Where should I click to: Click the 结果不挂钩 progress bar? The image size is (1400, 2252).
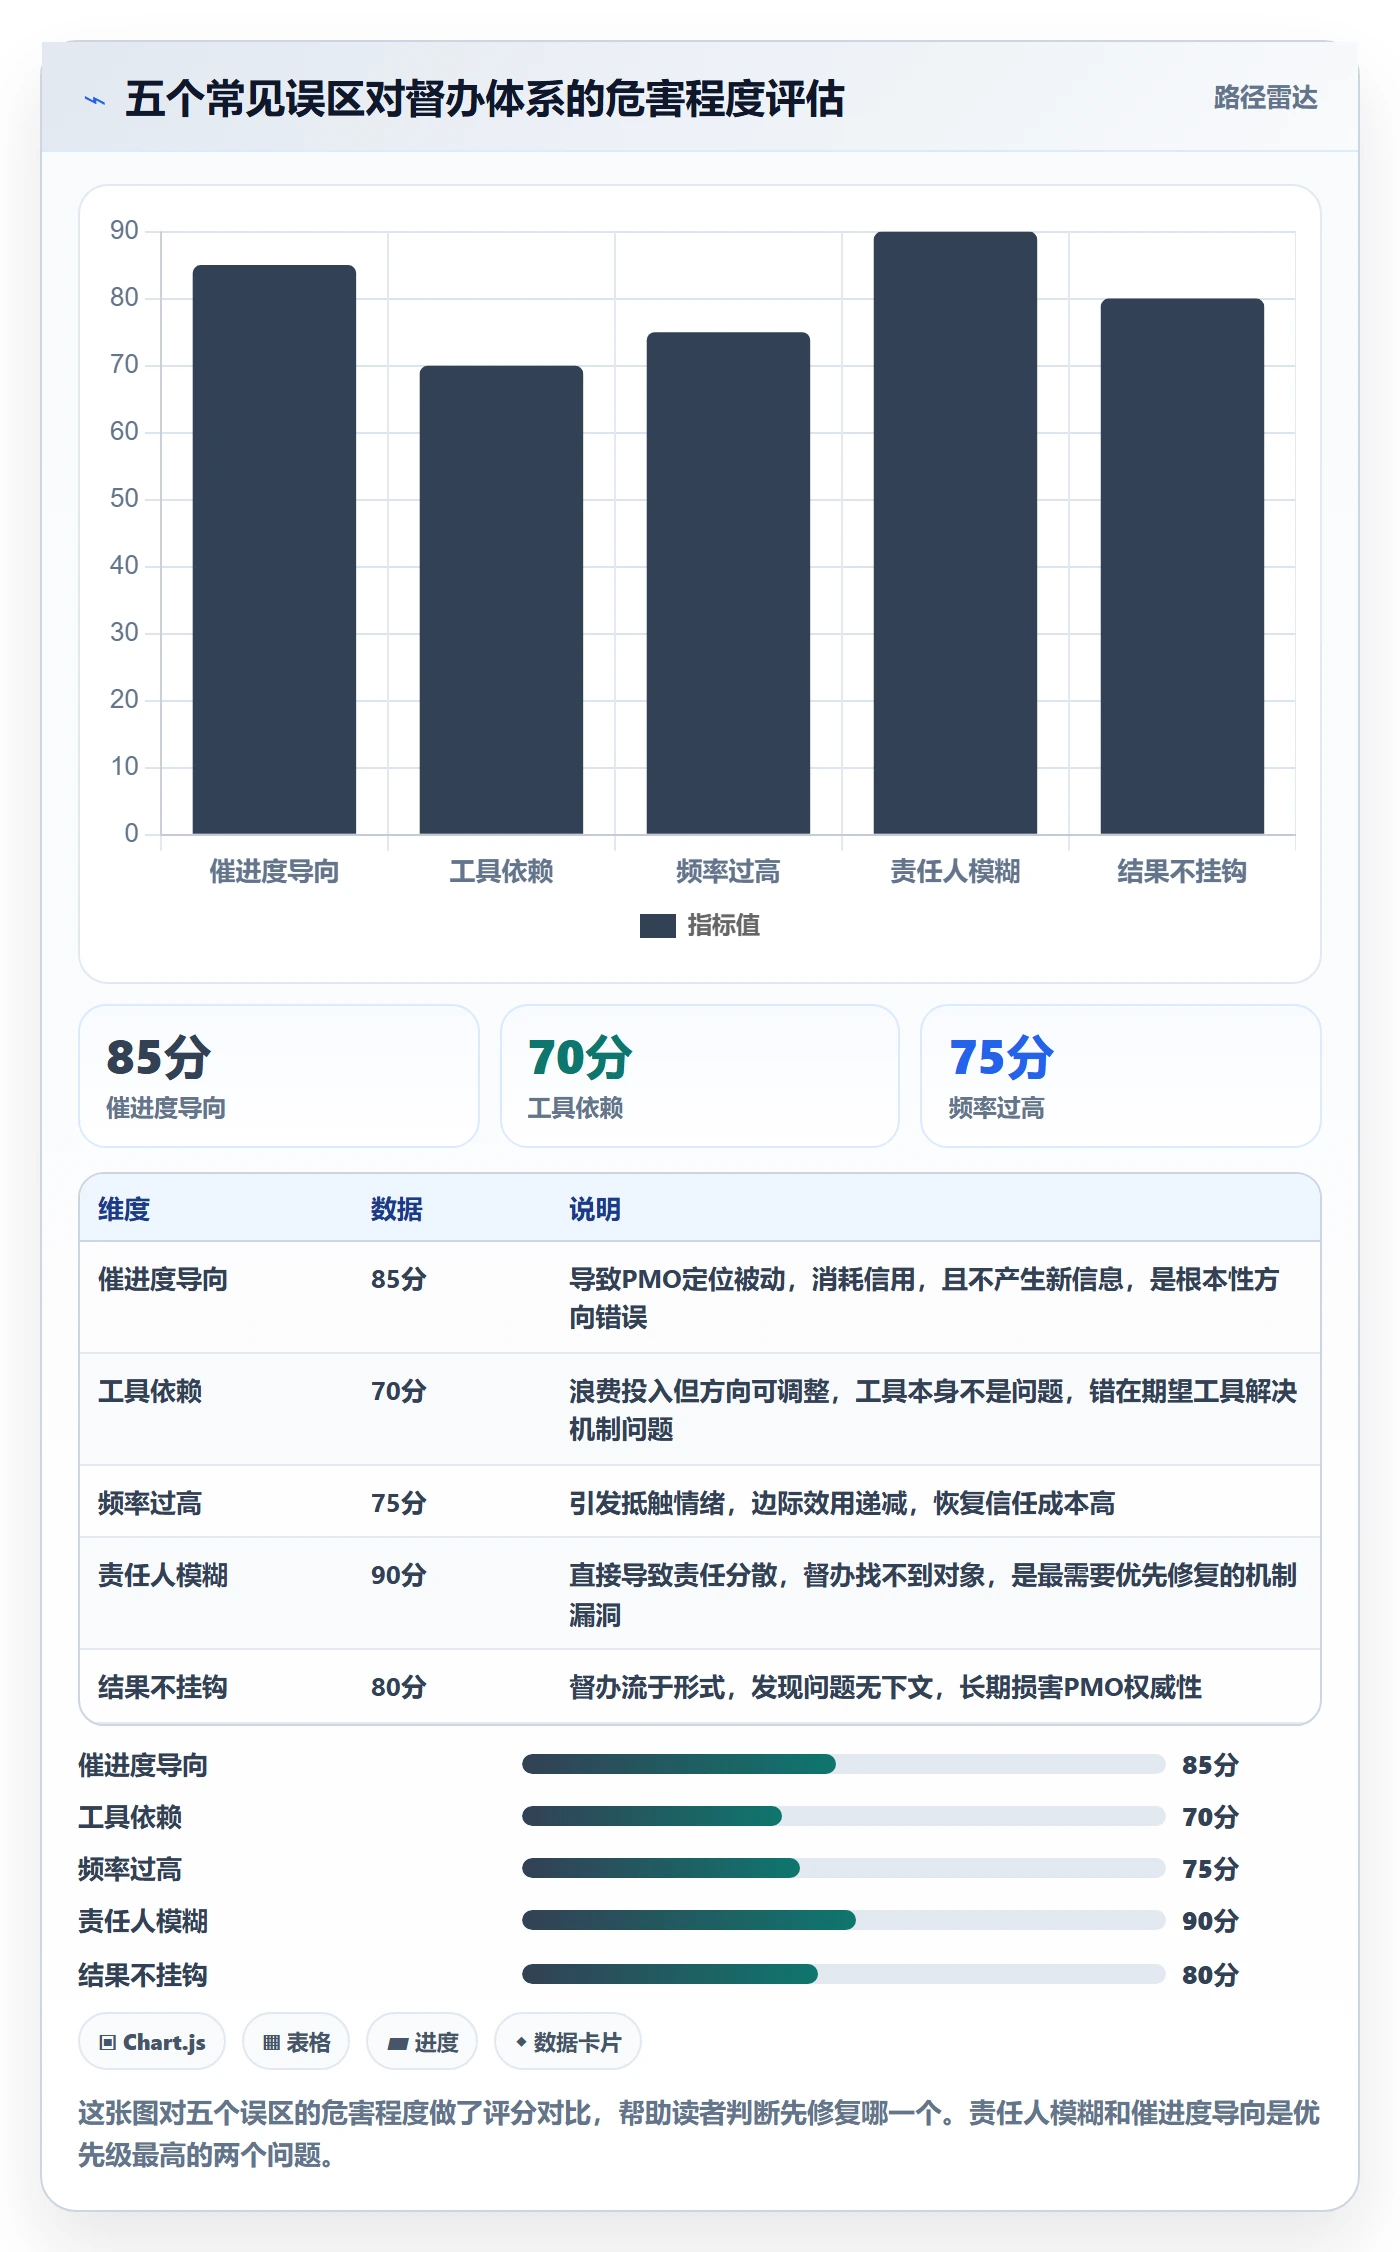click(844, 1974)
